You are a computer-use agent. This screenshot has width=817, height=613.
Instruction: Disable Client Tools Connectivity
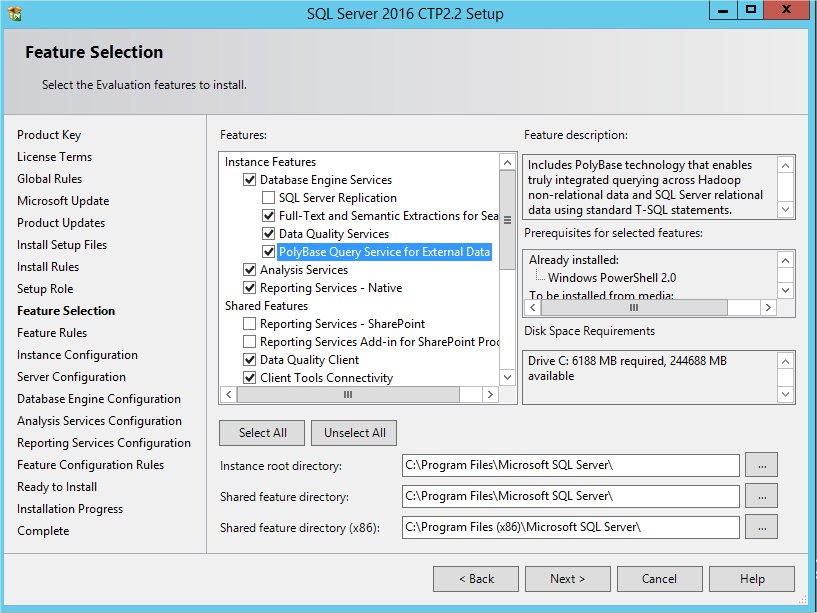[250, 377]
